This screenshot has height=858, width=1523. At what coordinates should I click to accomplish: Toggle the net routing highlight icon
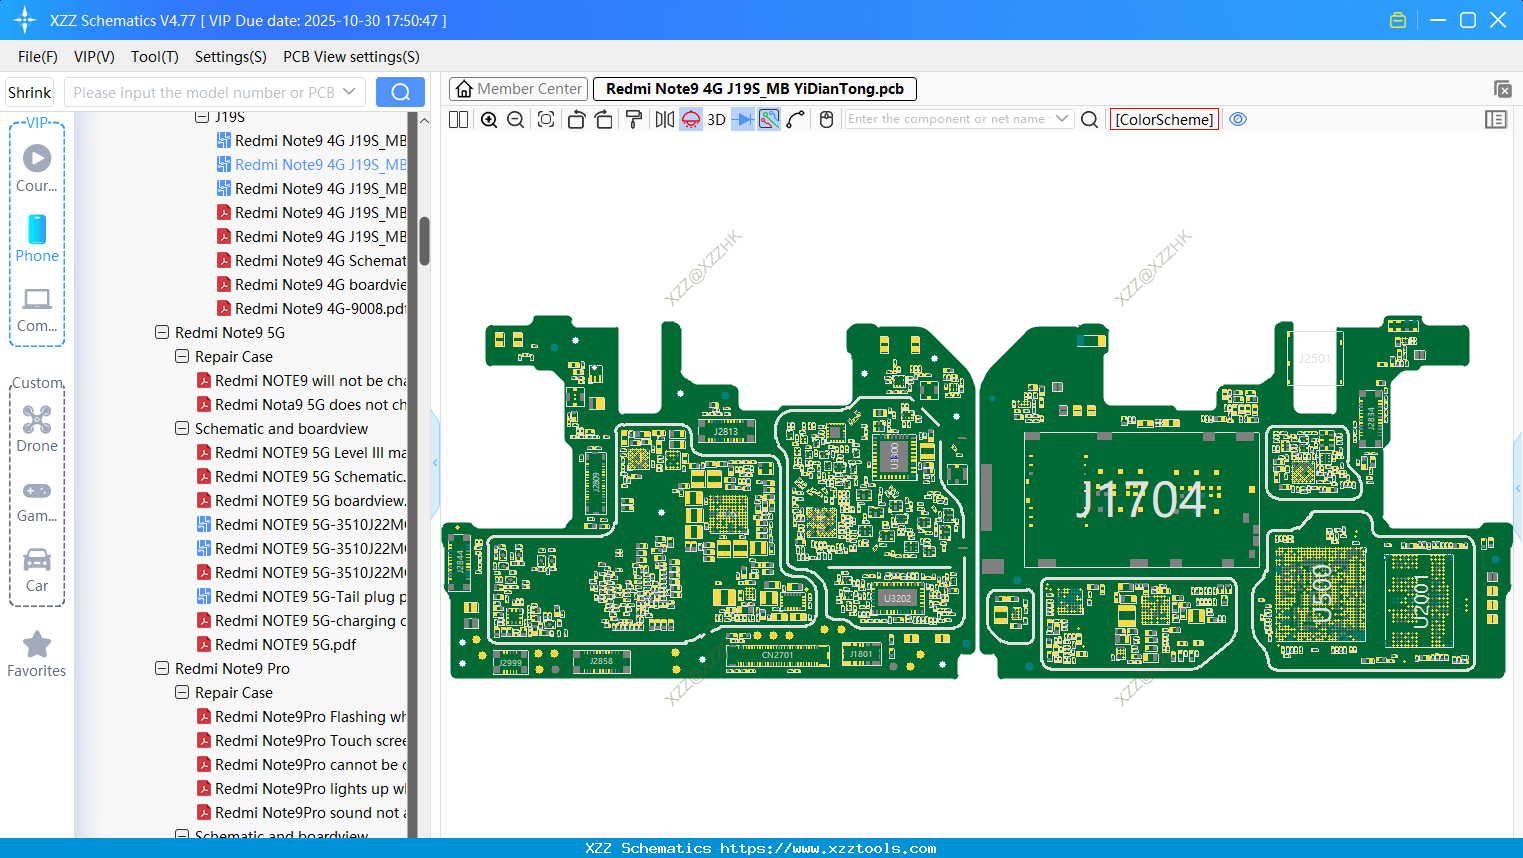[769, 120]
